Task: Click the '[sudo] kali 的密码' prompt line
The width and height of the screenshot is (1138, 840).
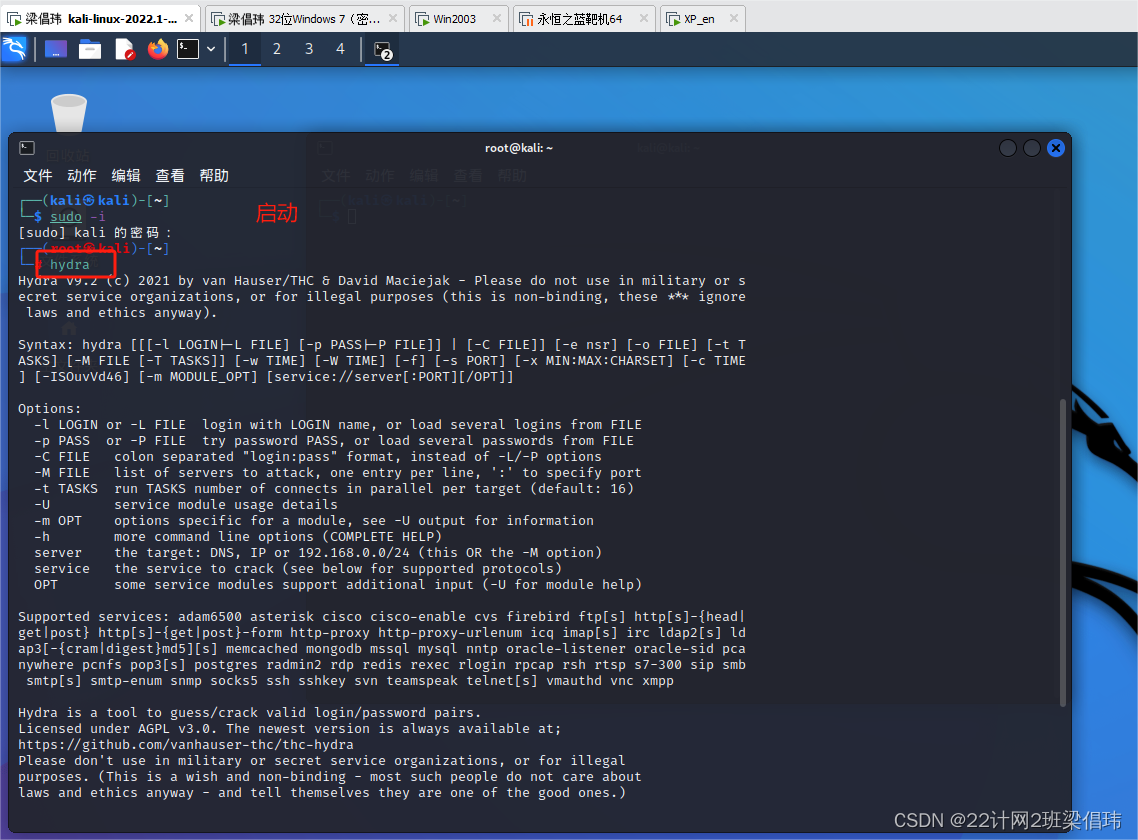Action: point(95,233)
